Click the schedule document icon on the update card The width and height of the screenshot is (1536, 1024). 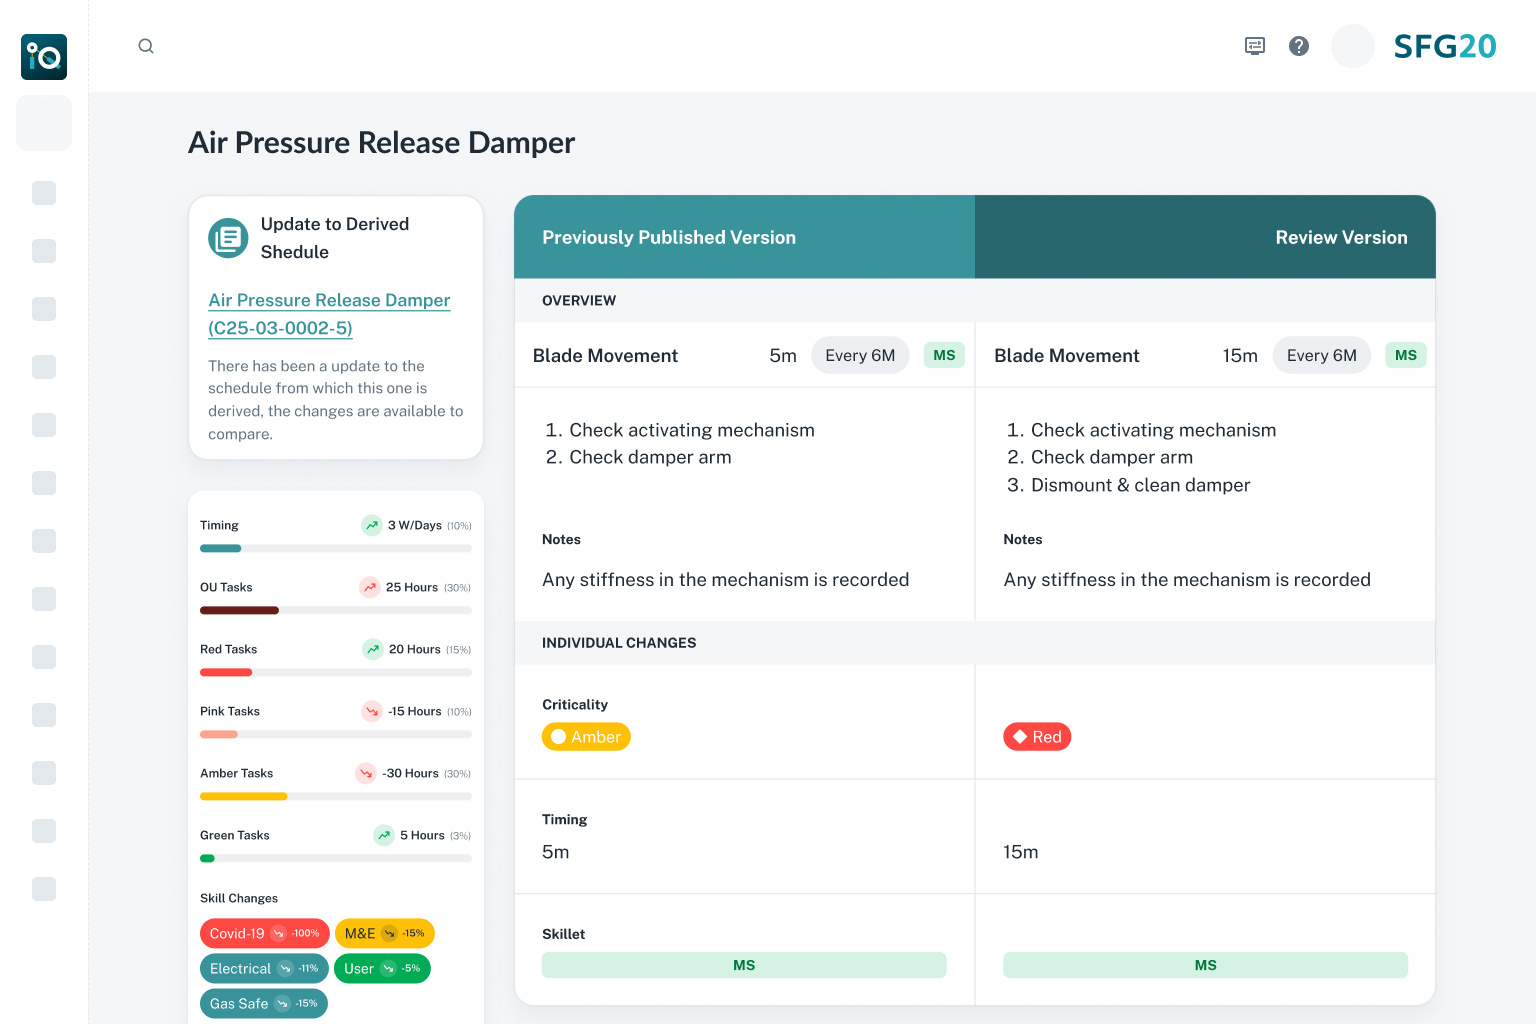(x=228, y=239)
